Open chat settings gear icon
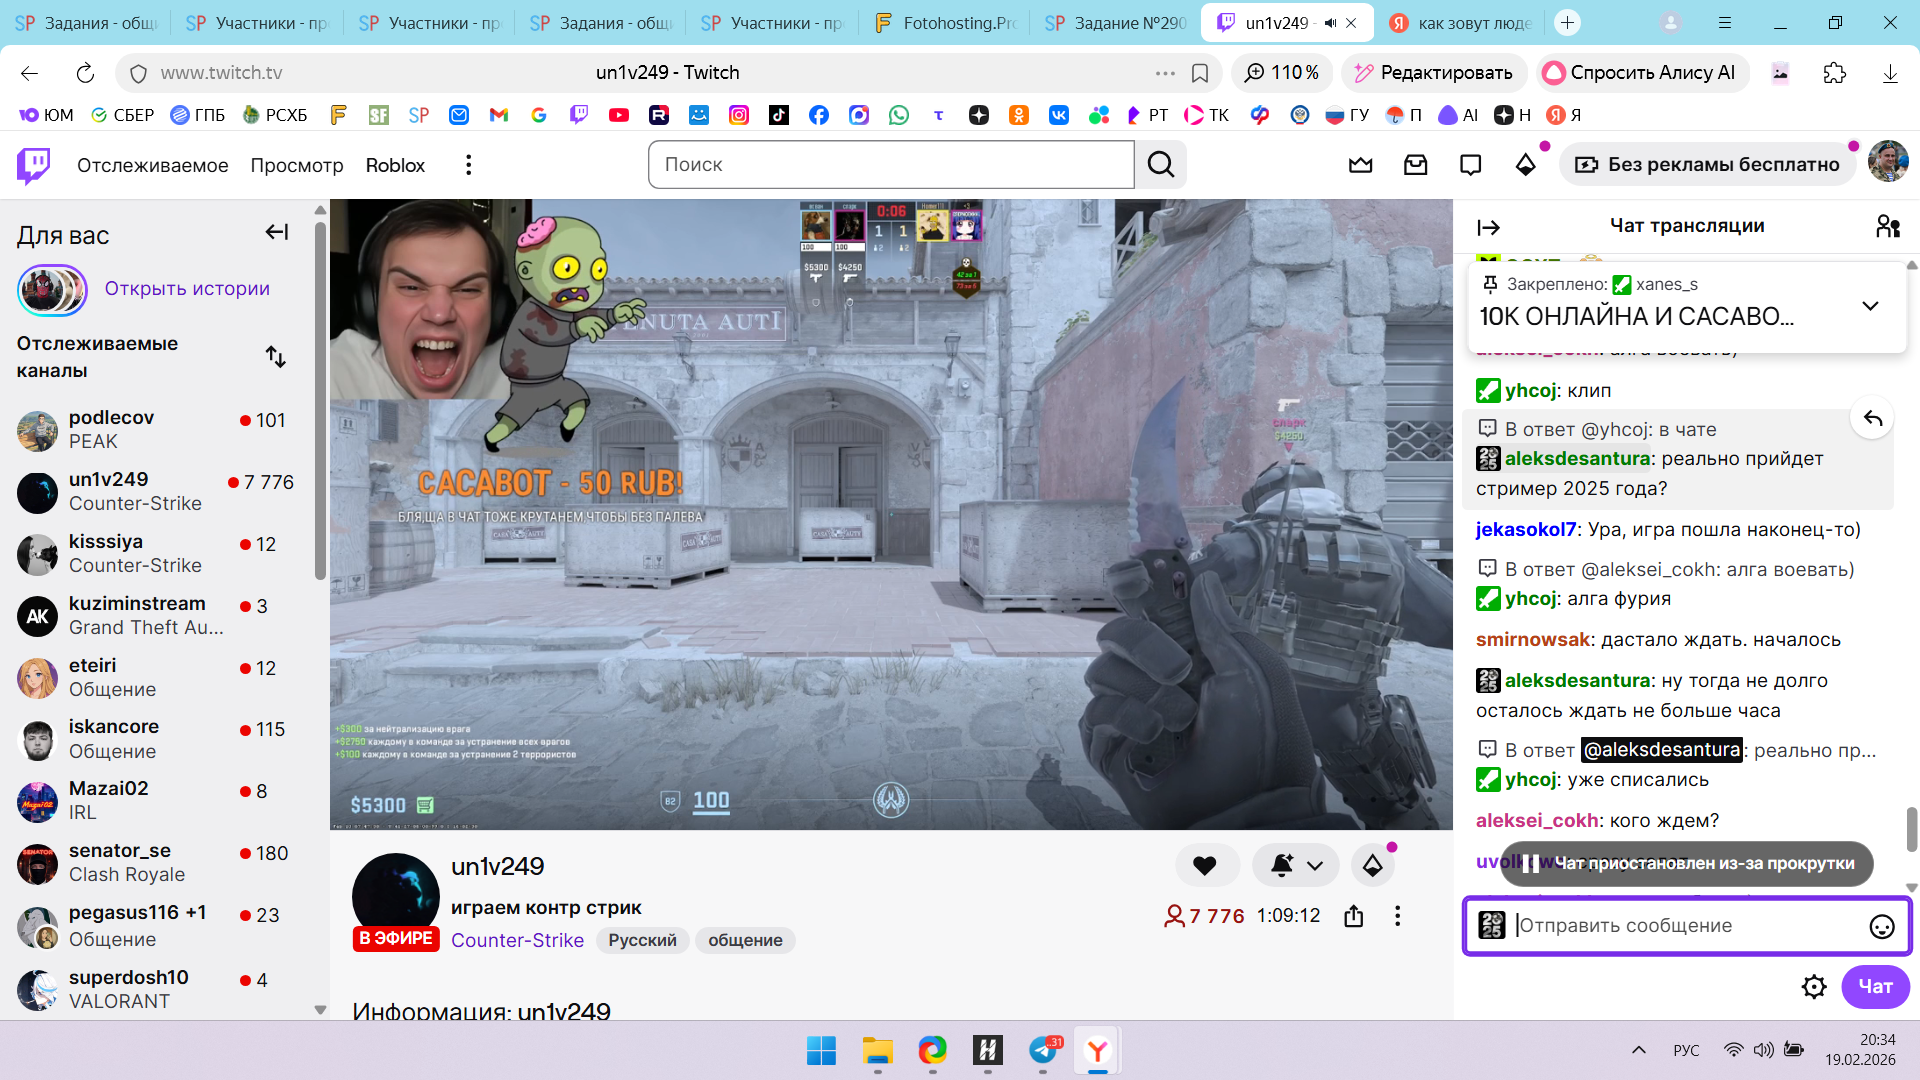 pos(1814,987)
